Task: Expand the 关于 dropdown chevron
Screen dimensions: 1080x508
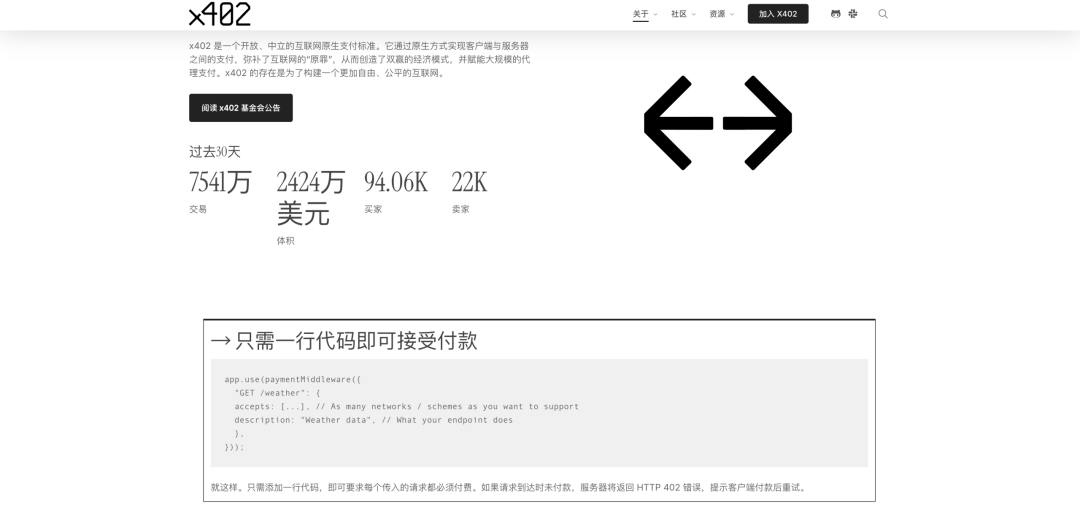Action: click(655, 14)
